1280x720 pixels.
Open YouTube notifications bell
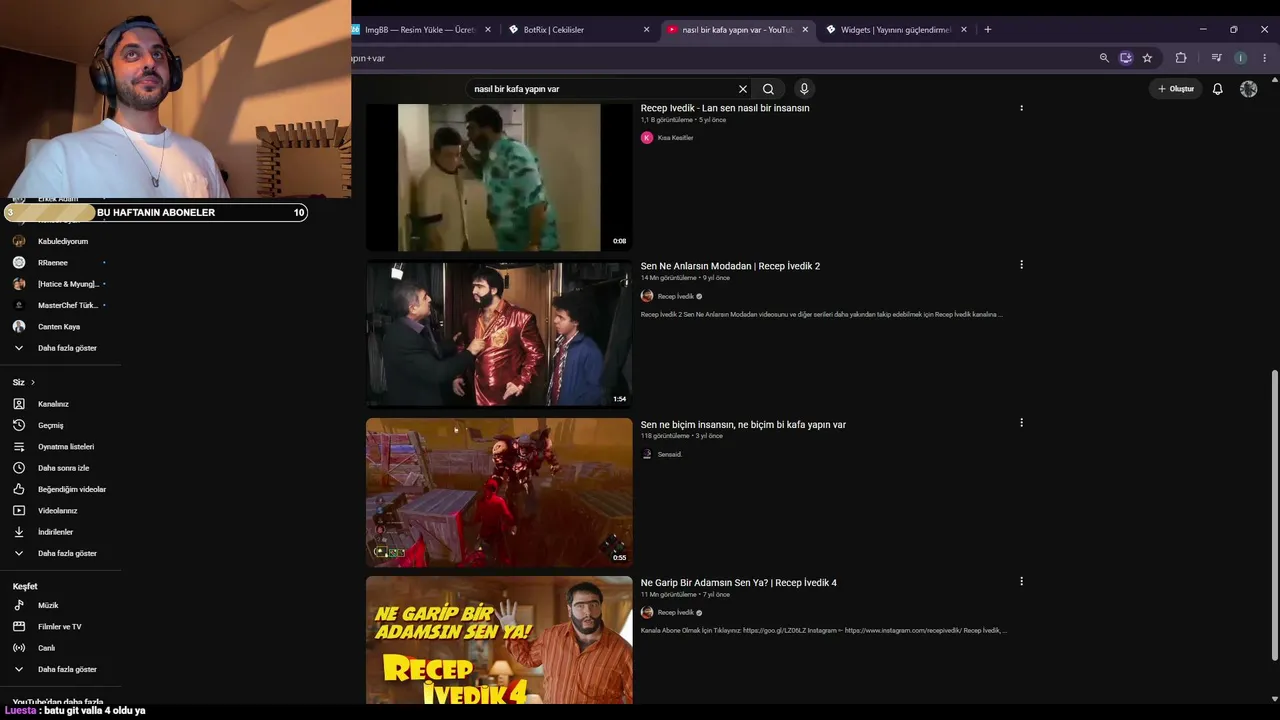pyautogui.click(x=1217, y=89)
